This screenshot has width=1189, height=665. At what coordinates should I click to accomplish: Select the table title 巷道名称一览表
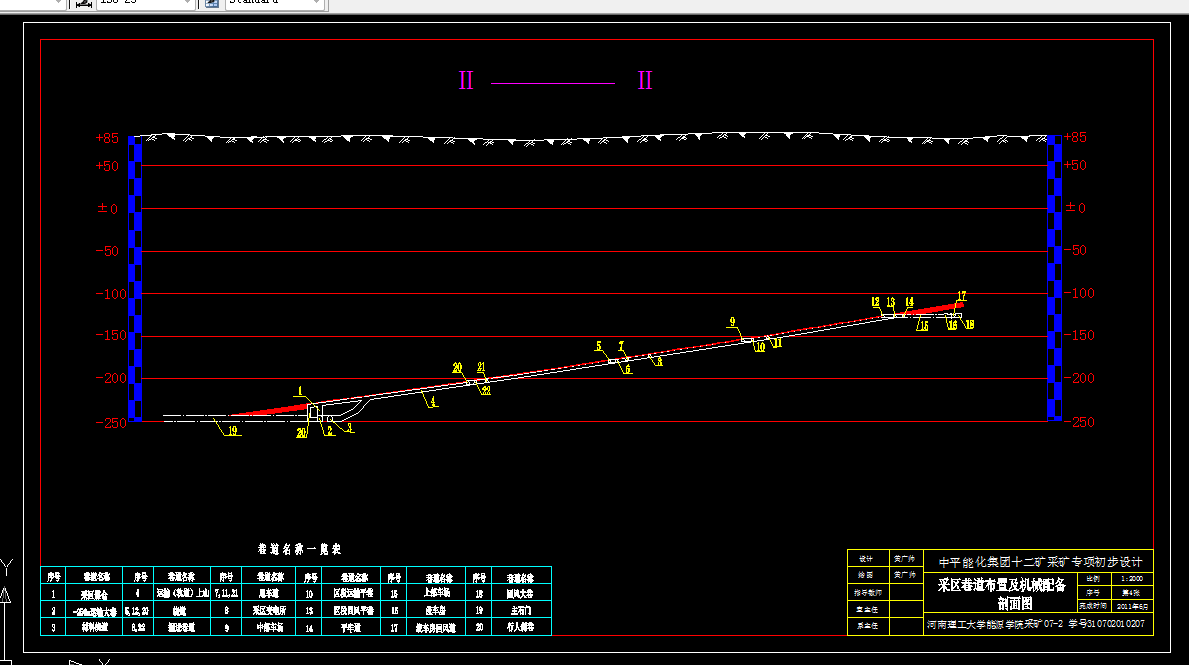[x=300, y=549]
